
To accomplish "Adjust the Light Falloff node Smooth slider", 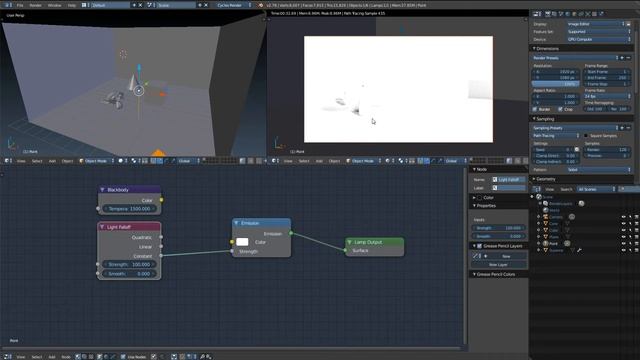I will [129, 274].
